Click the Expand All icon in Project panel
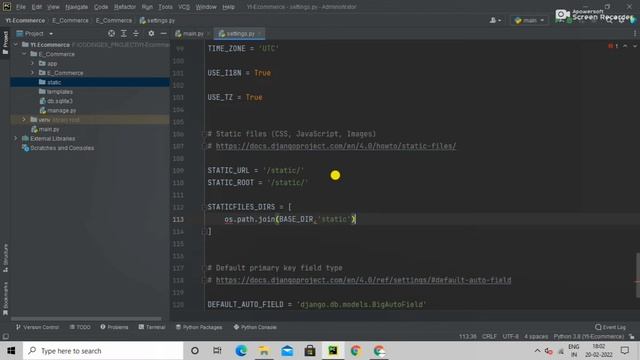Image resolution: width=640 pixels, height=360 pixels. pyautogui.click(x=124, y=33)
